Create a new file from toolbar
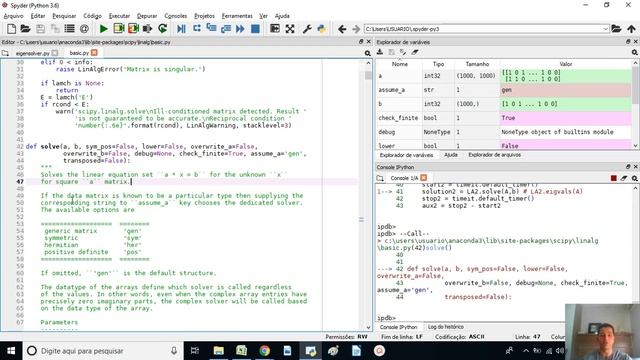The width and height of the screenshot is (640, 360). point(11,29)
